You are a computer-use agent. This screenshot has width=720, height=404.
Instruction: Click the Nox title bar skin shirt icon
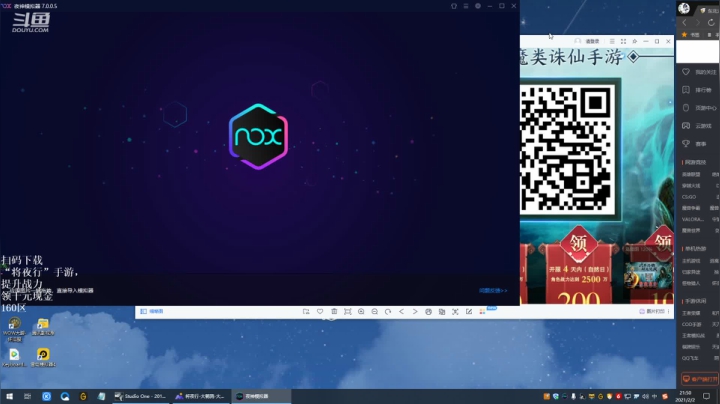pyautogui.click(x=454, y=6)
